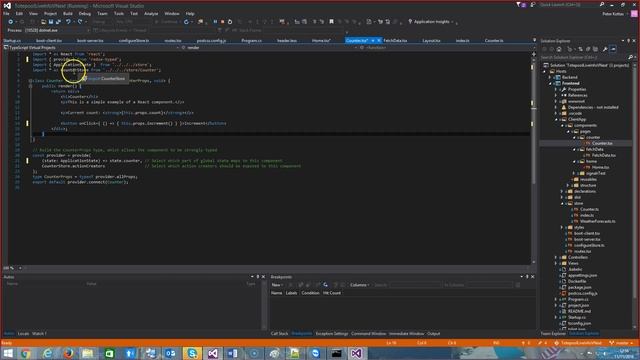Expand the Properties node in Solution Explorer
The height and width of the screenshot is (360, 640).
coord(556,89)
